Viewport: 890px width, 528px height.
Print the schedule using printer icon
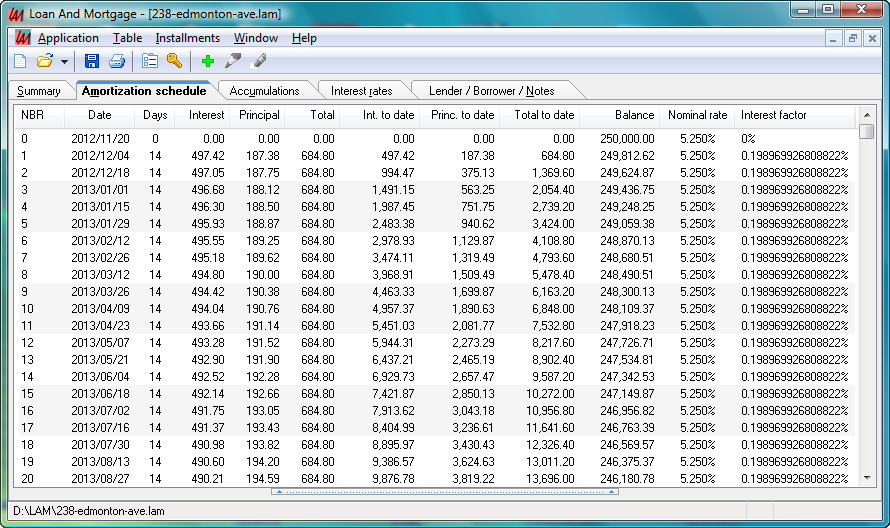pyautogui.click(x=117, y=61)
